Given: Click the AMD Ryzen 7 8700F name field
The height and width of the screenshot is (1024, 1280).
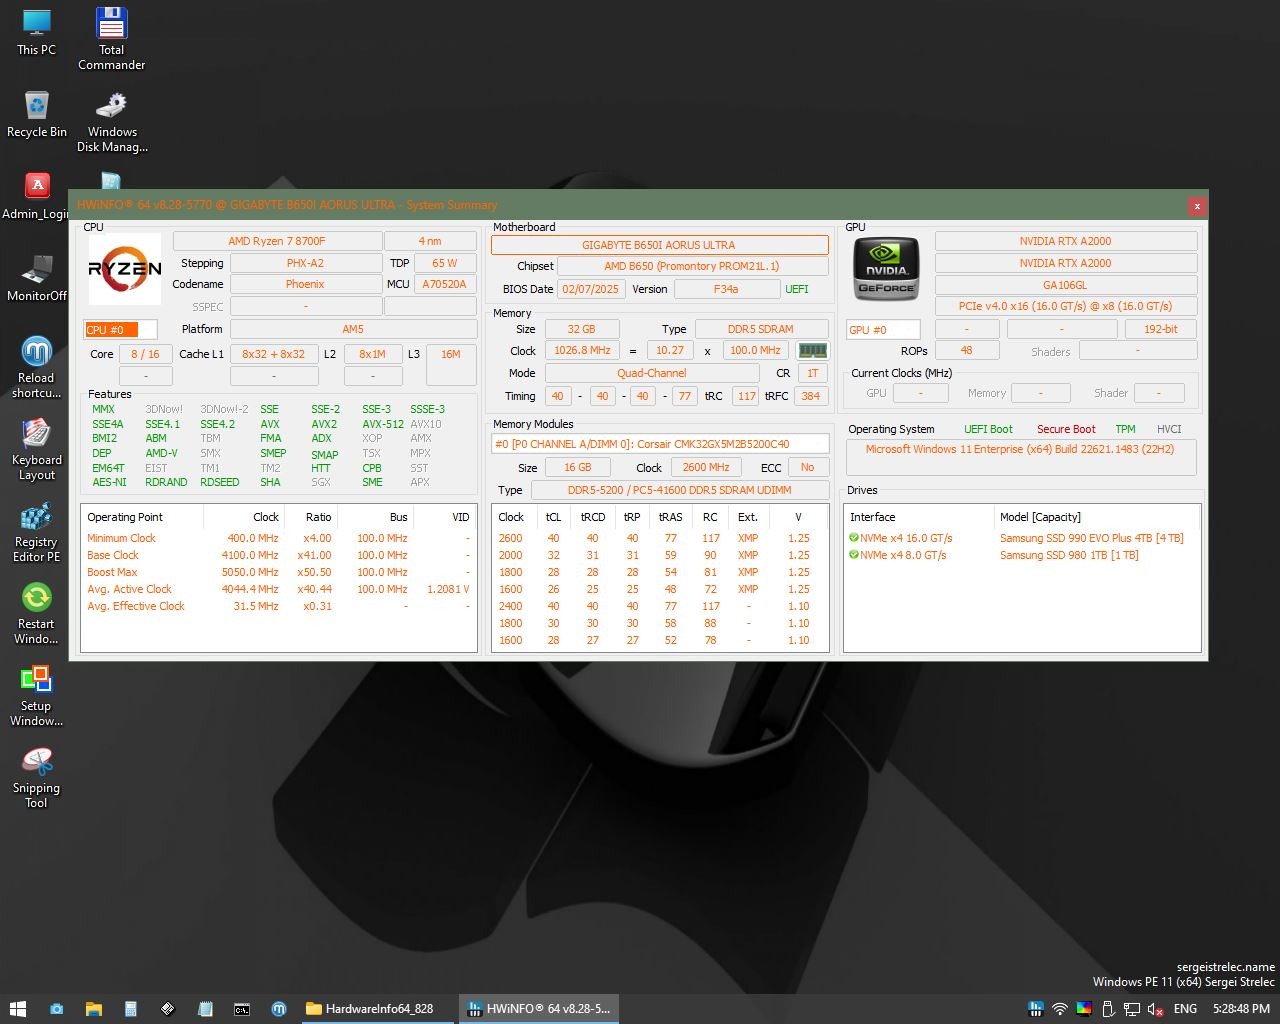Looking at the screenshot, I should pos(277,241).
